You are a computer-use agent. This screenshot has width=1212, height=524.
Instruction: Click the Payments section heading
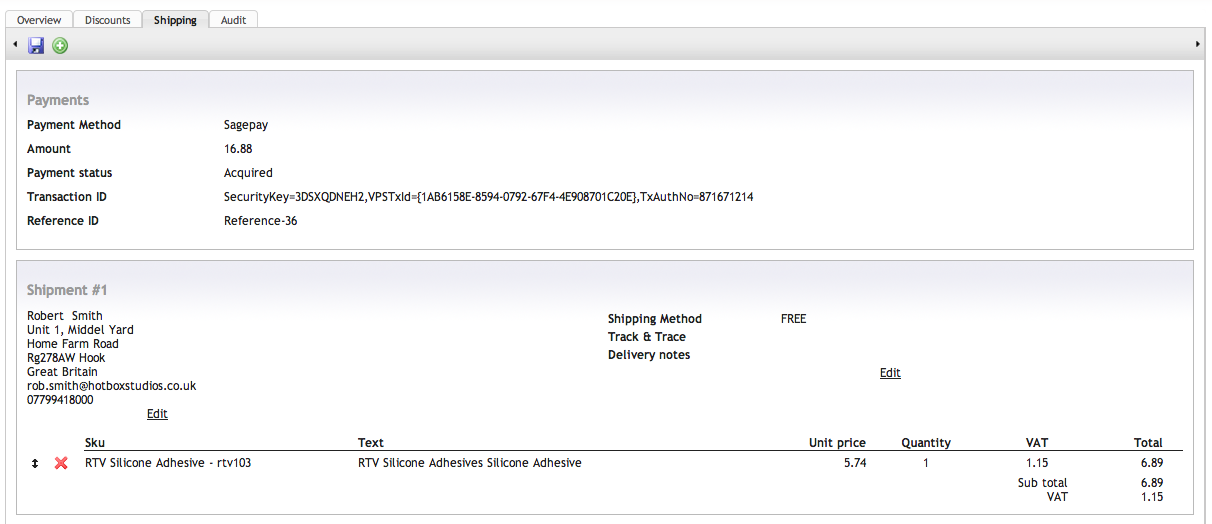click(x=58, y=100)
